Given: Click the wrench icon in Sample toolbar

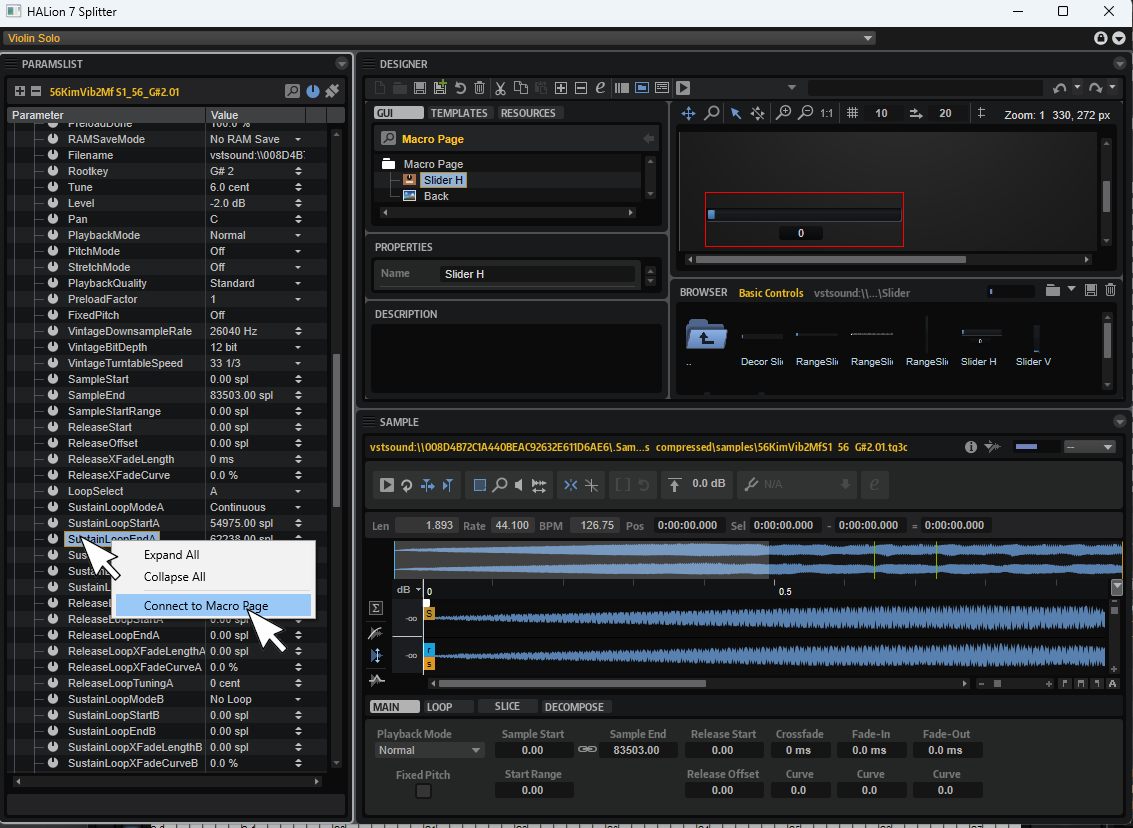Looking at the screenshot, I should coord(751,485).
